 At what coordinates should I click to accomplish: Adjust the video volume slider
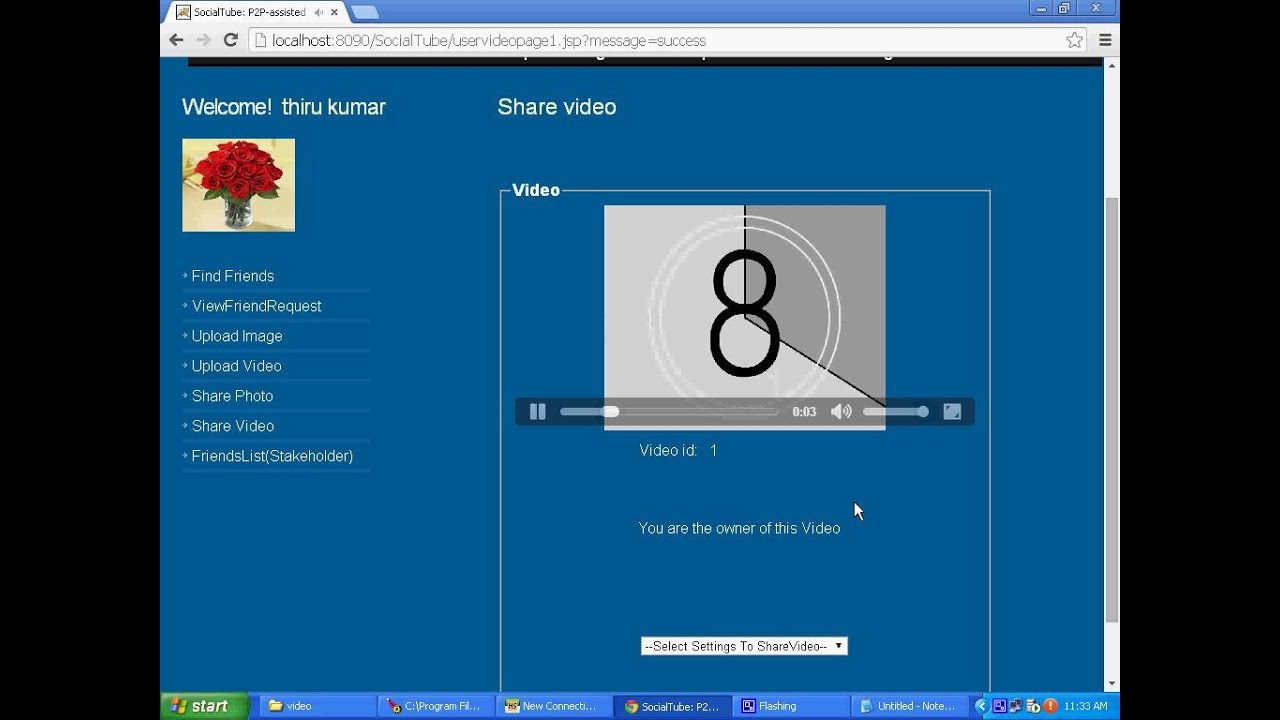(896, 411)
